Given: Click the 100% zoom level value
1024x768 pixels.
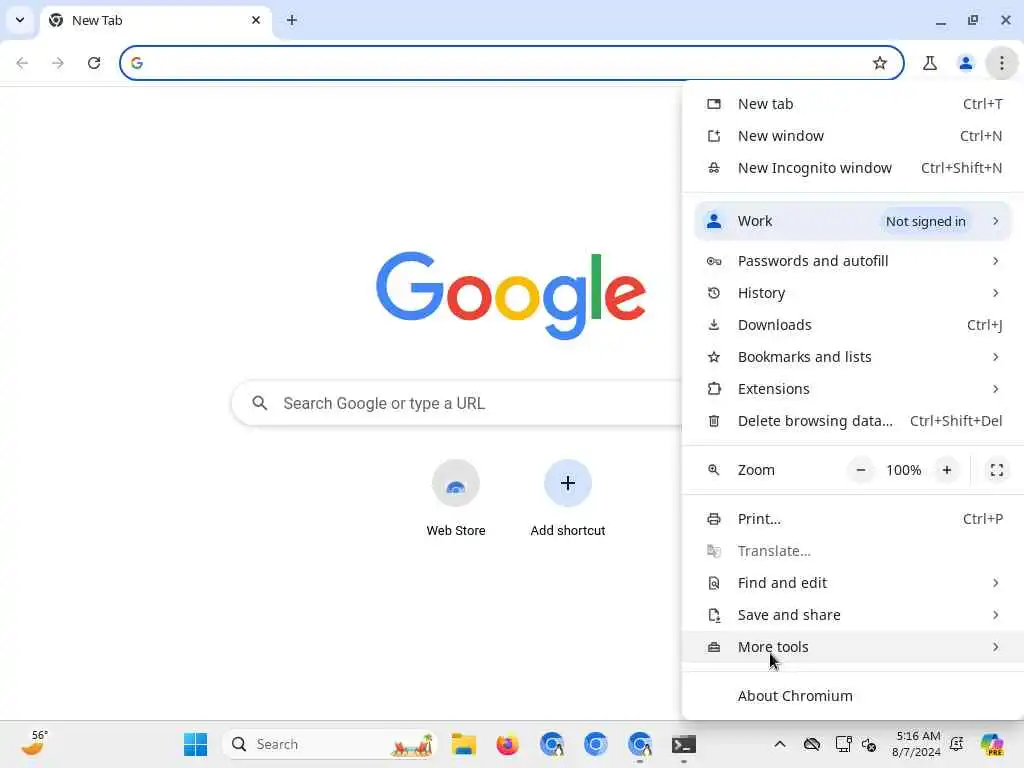Looking at the screenshot, I should [x=903, y=470].
